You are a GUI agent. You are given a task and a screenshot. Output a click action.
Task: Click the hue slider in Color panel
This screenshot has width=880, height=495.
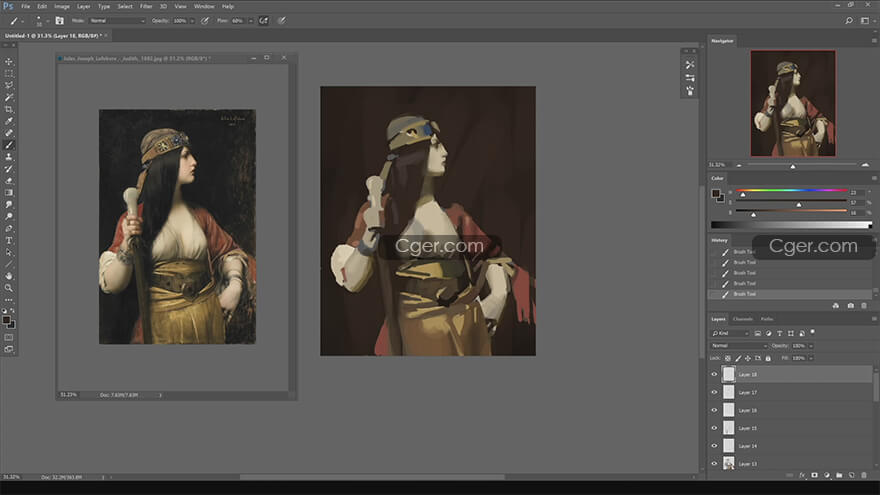pyautogui.click(x=791, y=190)
